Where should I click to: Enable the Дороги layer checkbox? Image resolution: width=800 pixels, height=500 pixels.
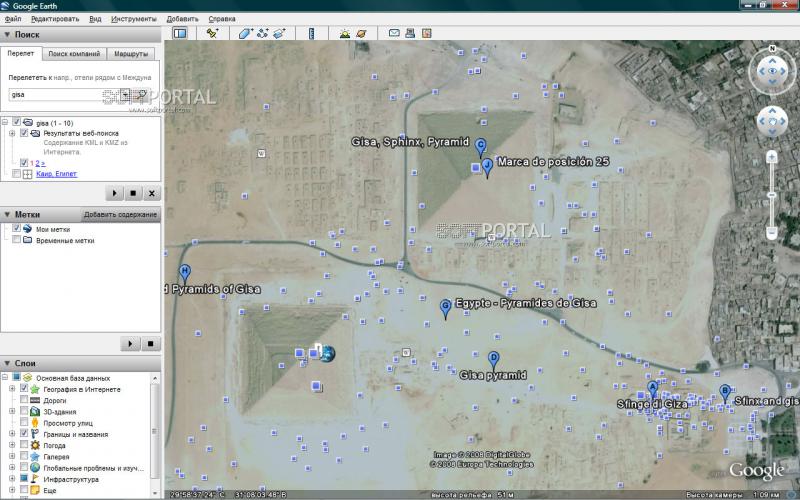(23, 400)
